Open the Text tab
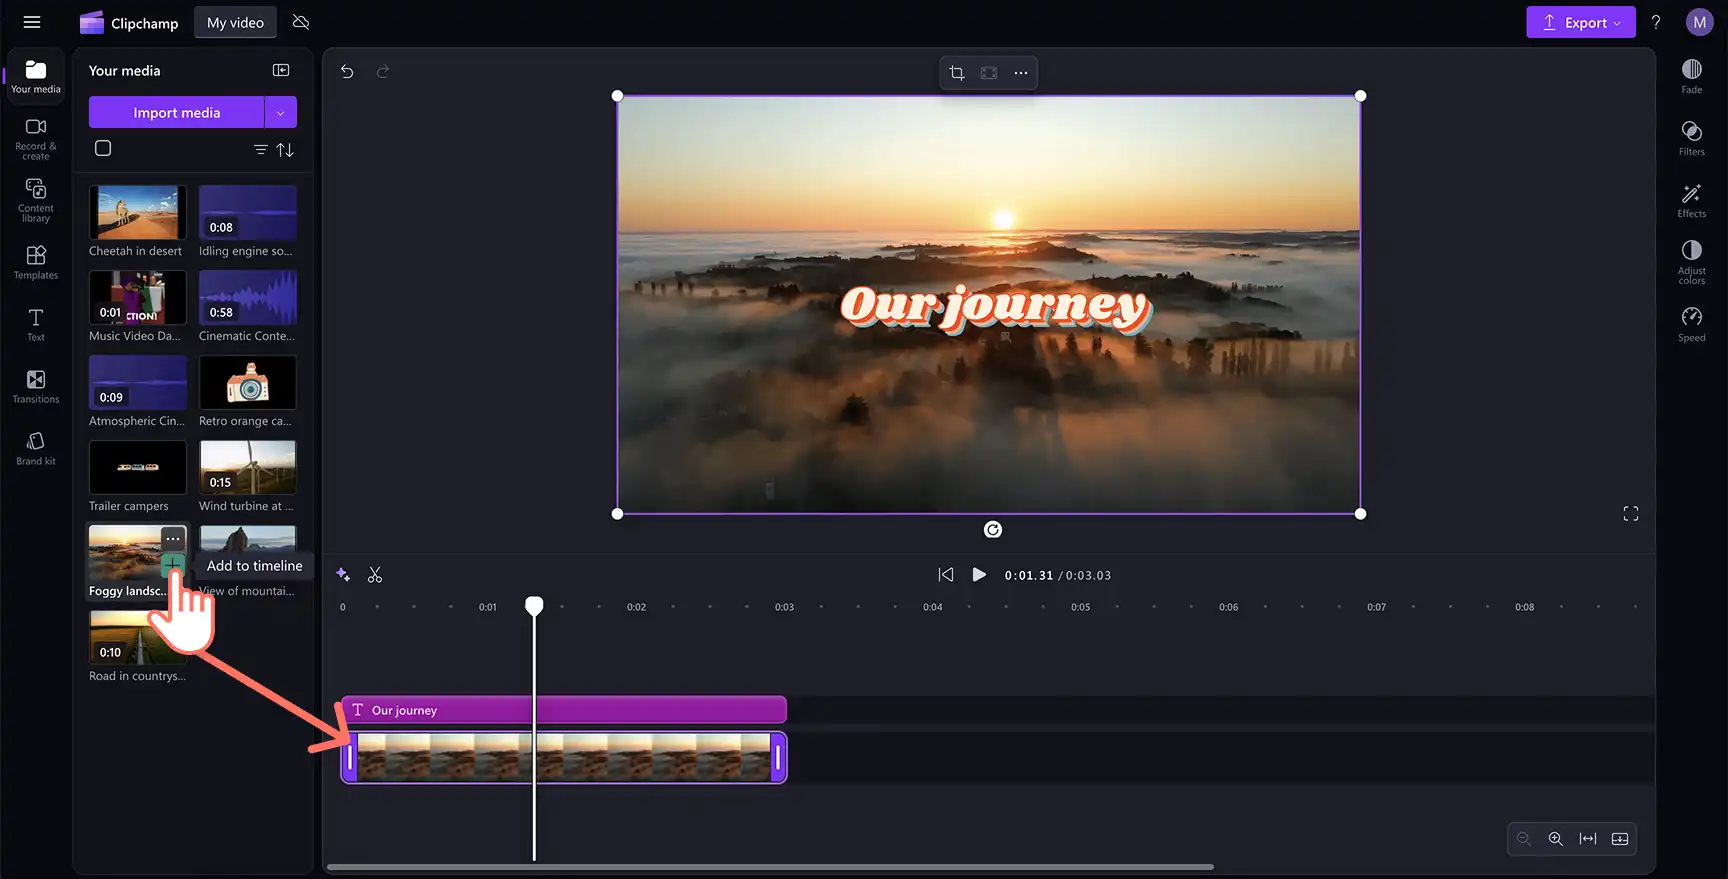The height and width of the screenshot is (879, 1728). coord(36,324)
